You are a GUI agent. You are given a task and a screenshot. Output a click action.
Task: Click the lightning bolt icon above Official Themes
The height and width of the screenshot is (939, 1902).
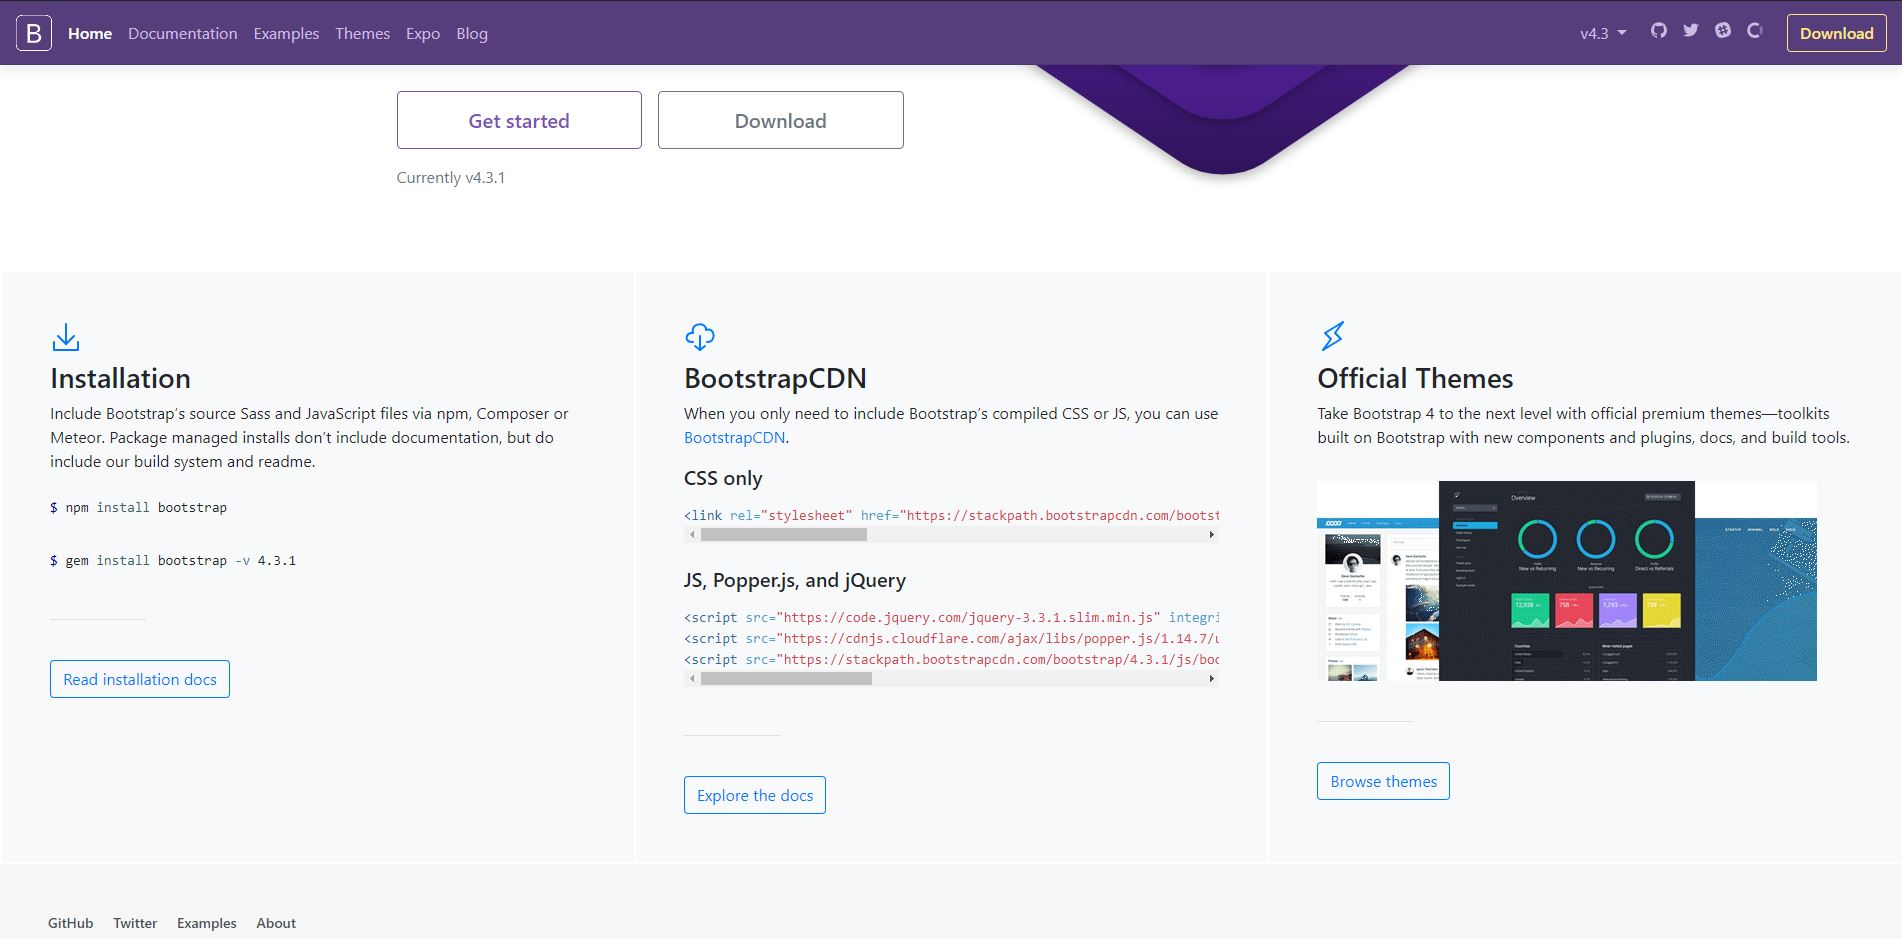point(1332,336)
